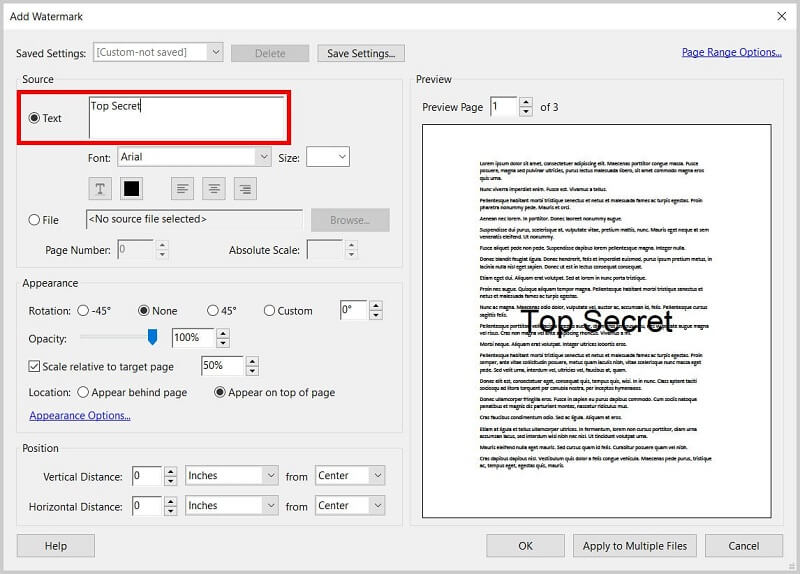Cancel the watermark dialog

point(744,546)
